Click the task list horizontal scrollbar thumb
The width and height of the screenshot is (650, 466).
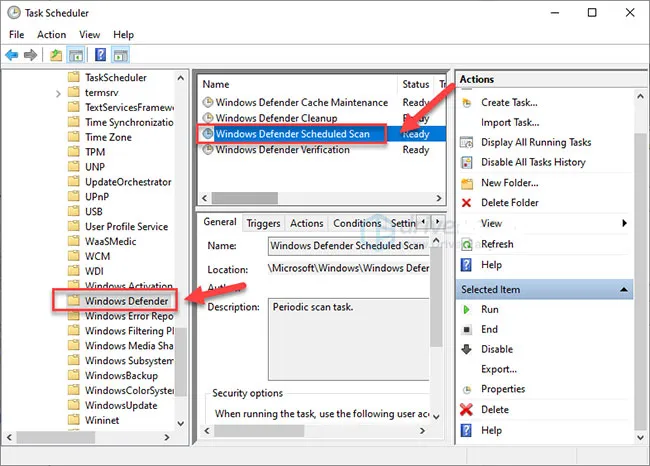(245, 198)
